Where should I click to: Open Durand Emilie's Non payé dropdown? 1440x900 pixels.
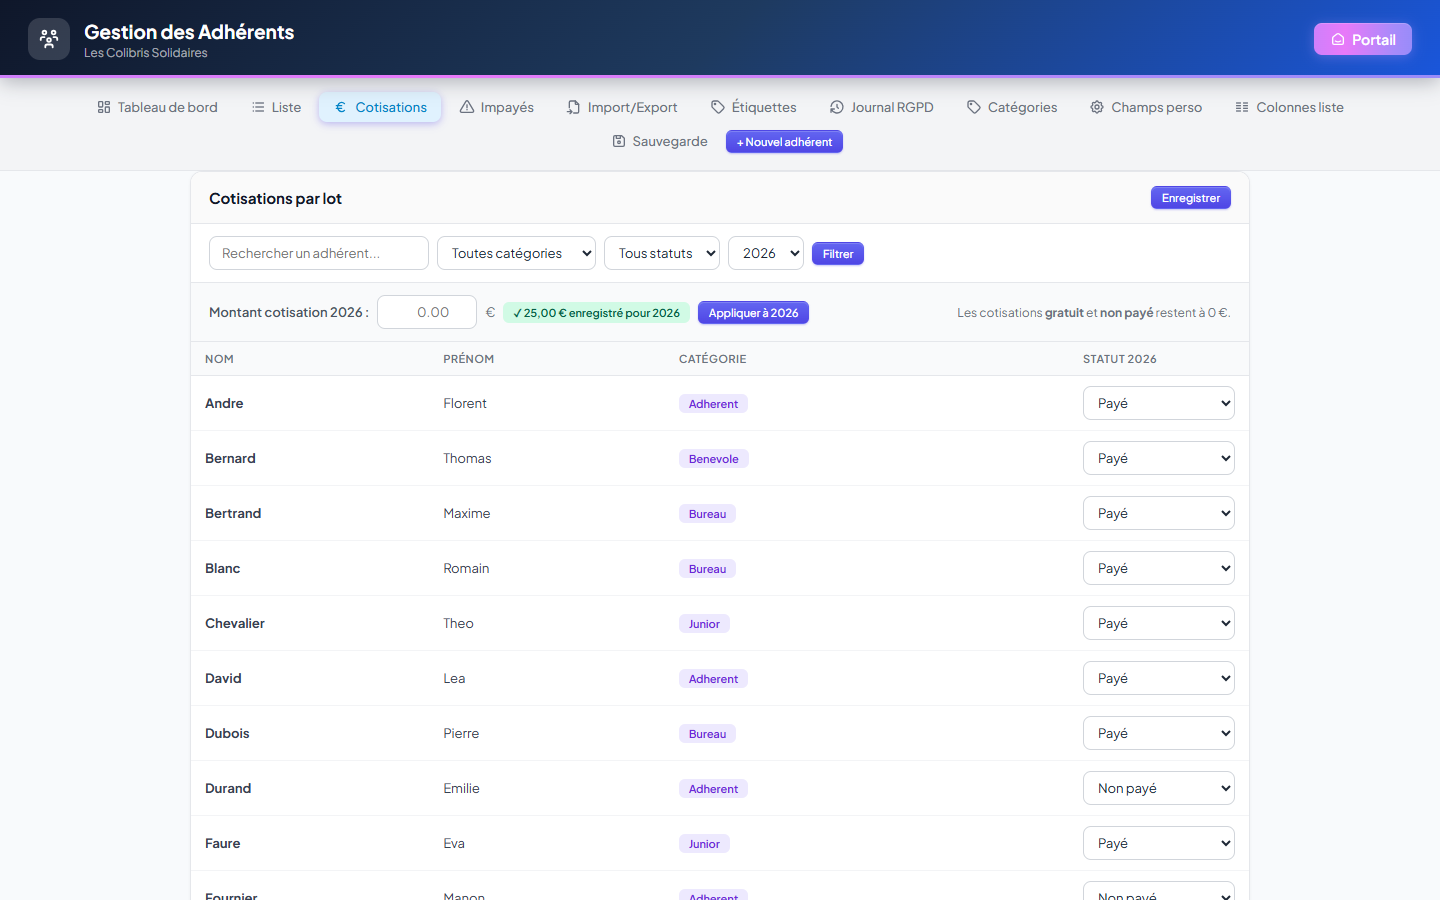click(1159, 788)
